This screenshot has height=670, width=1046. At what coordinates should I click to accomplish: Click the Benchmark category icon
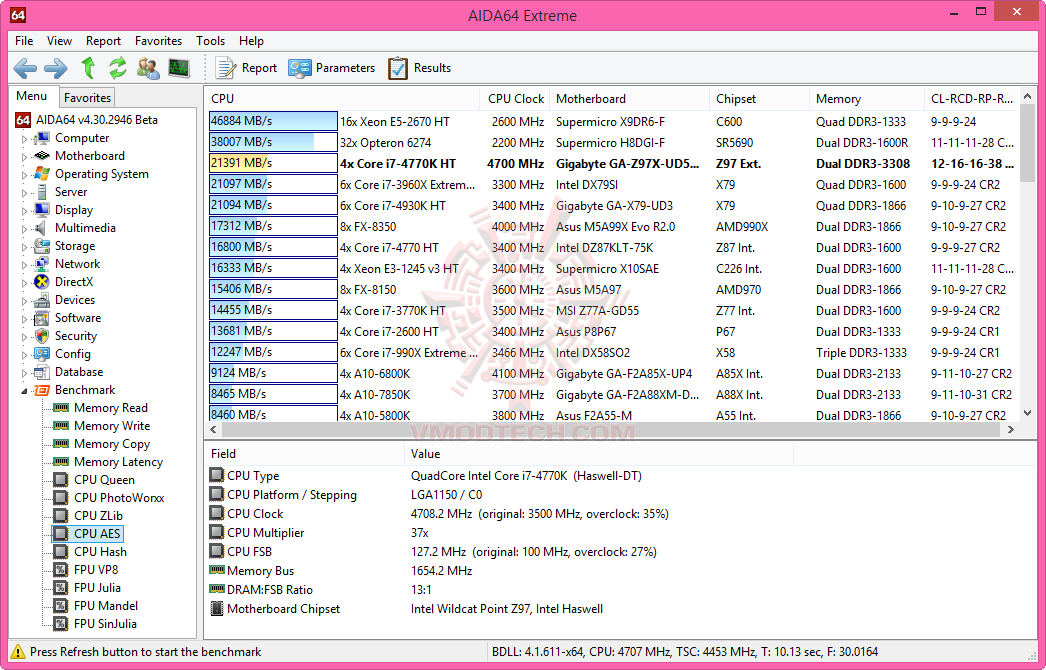tap(41, 390)
